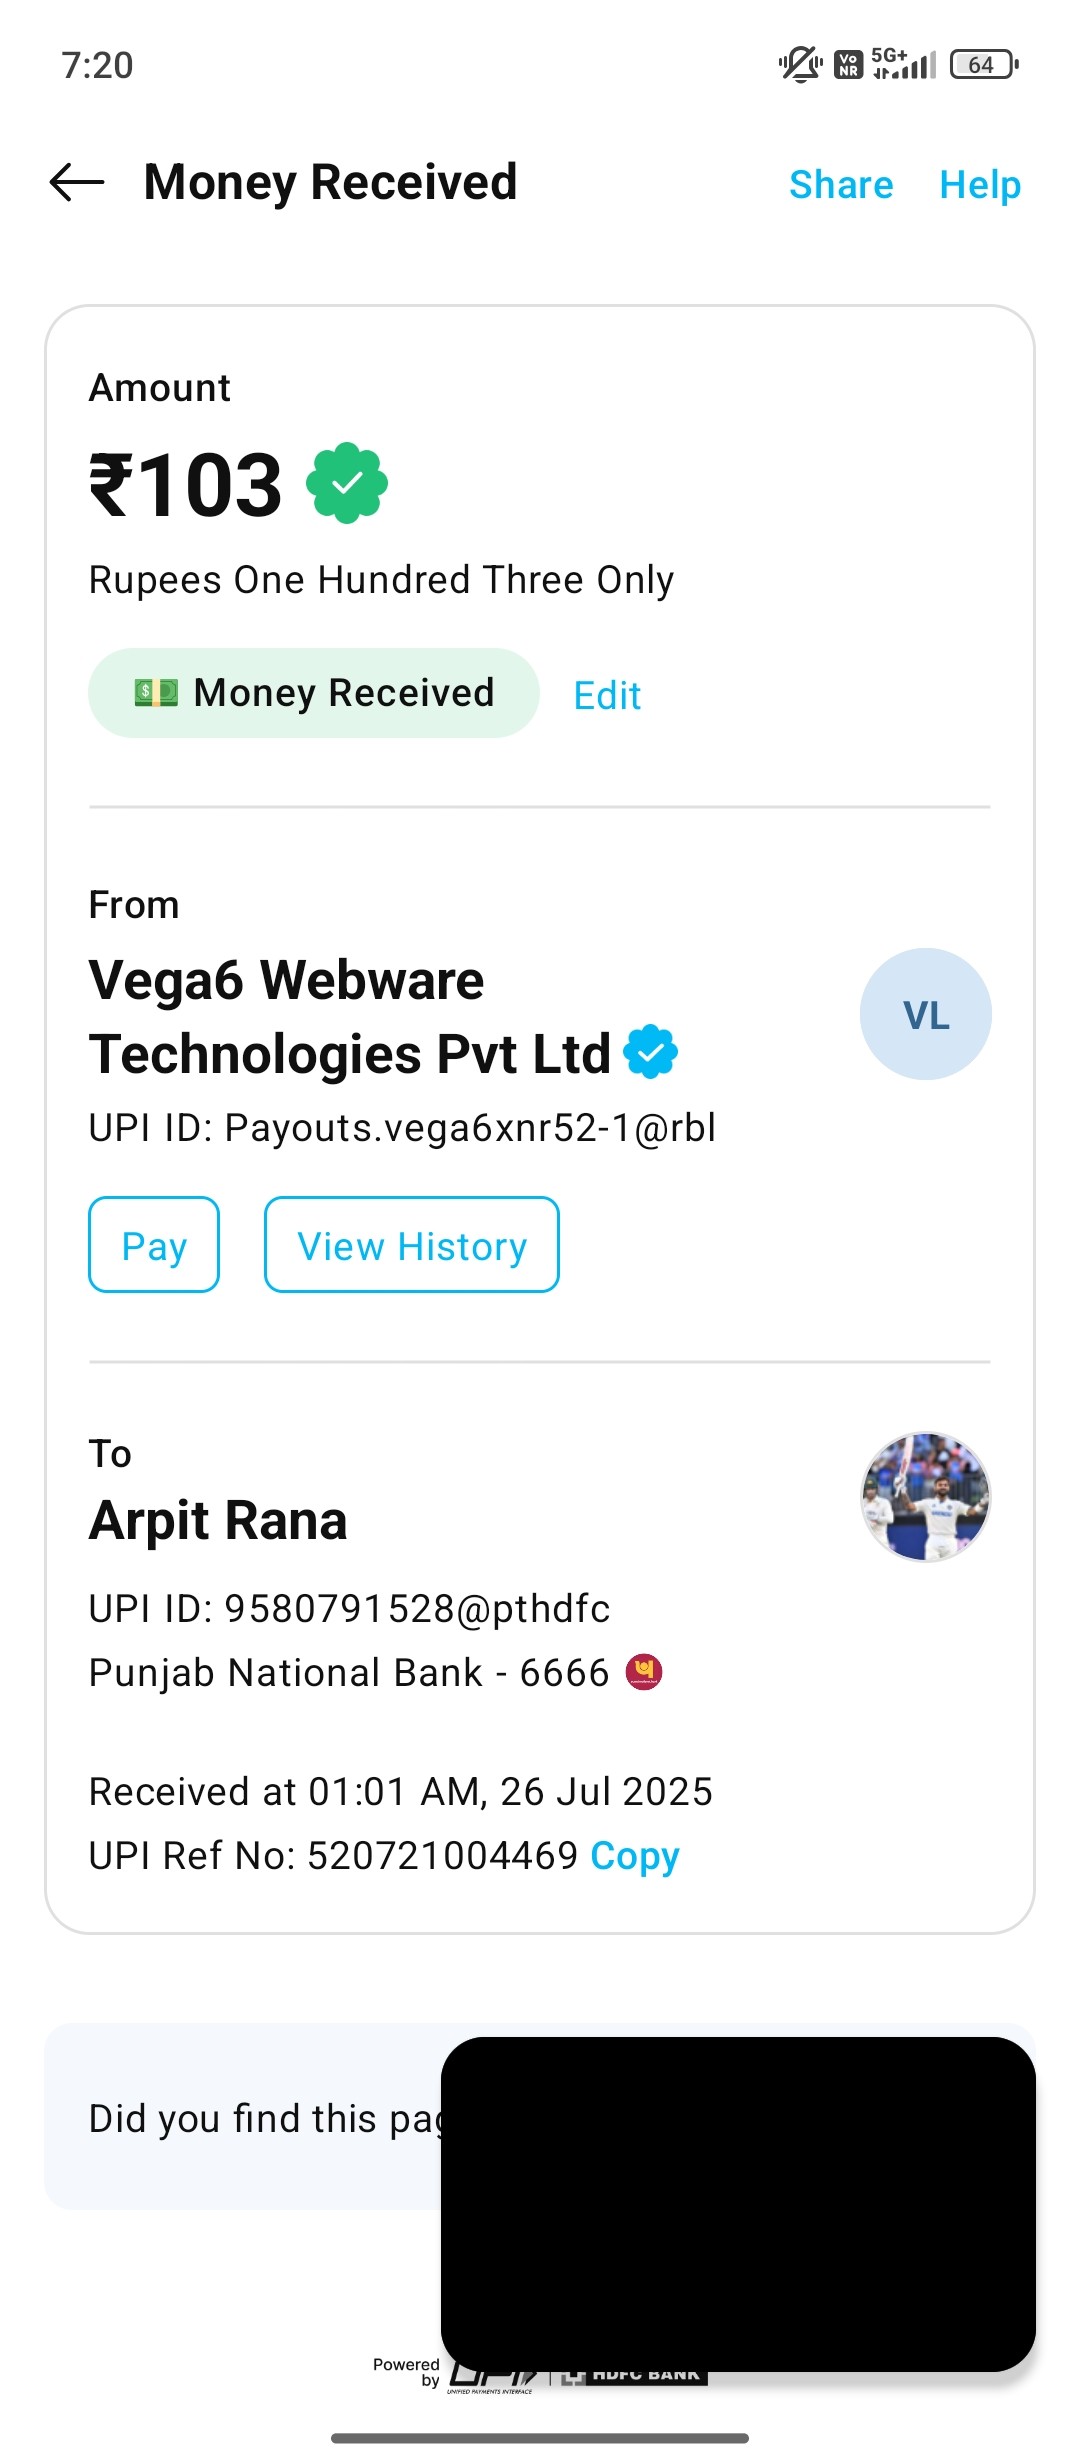The height and width of the screenshot is (2460, 1080).
Task: Share this payment receipt
Action: [841, 185]
